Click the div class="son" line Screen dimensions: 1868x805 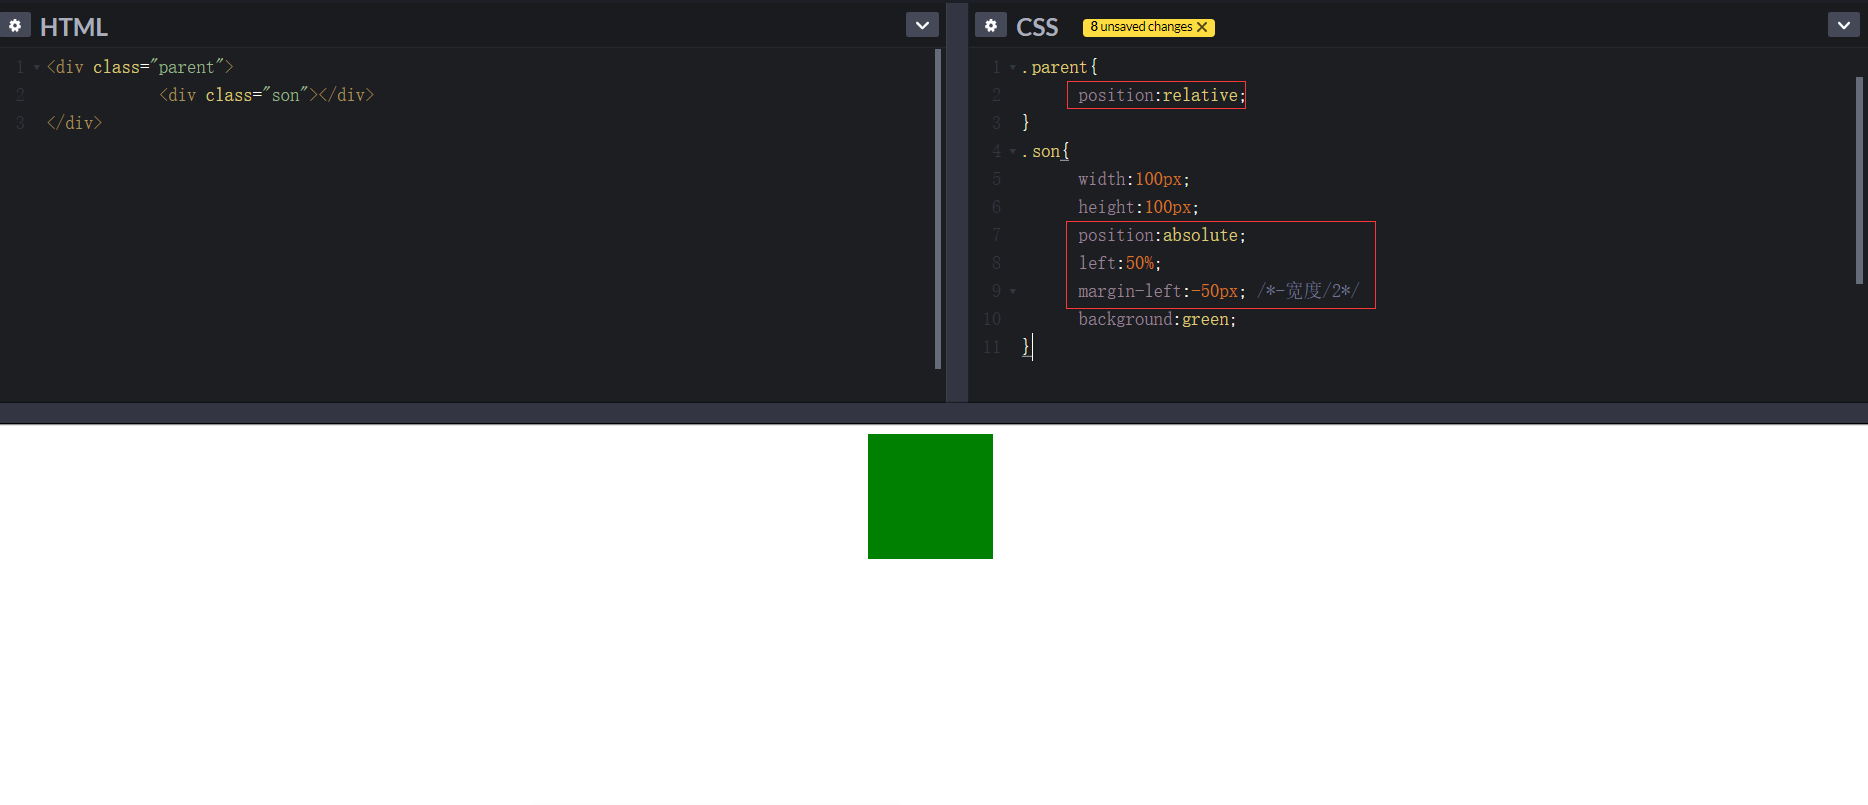click(x=266, y=95)
